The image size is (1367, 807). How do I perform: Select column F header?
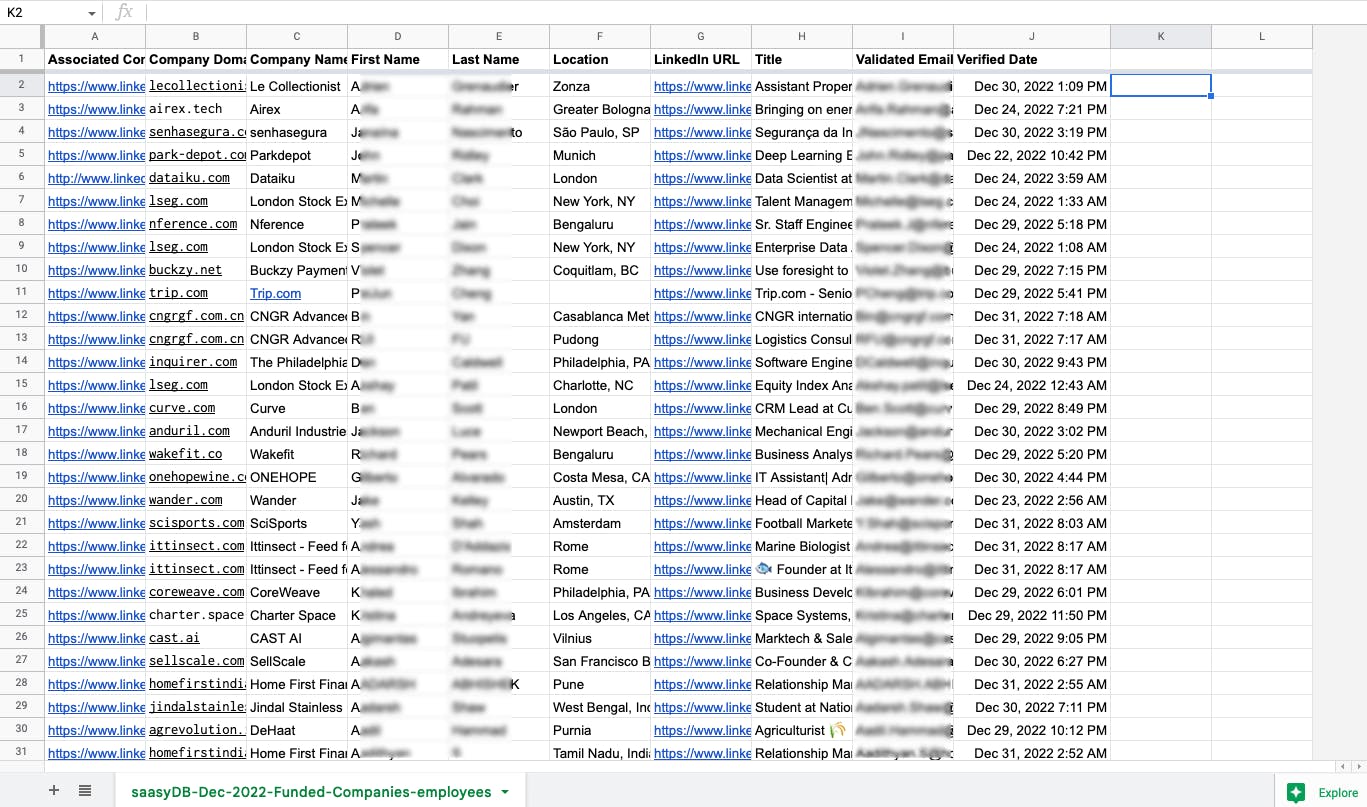click(x=600, y=37)
